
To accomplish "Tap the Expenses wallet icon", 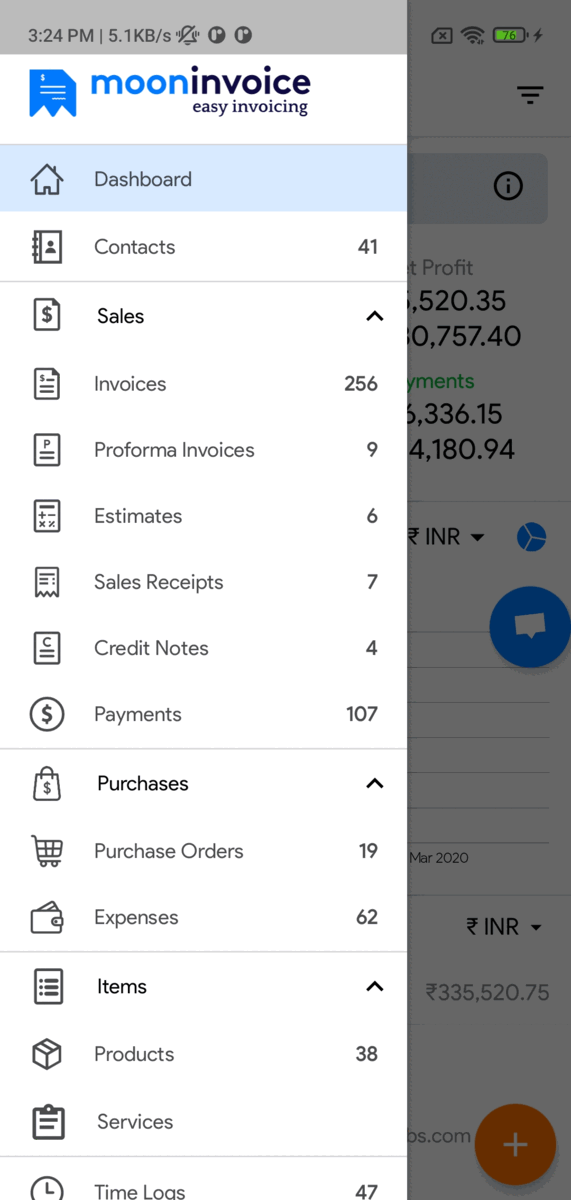I will click(47, 918).
